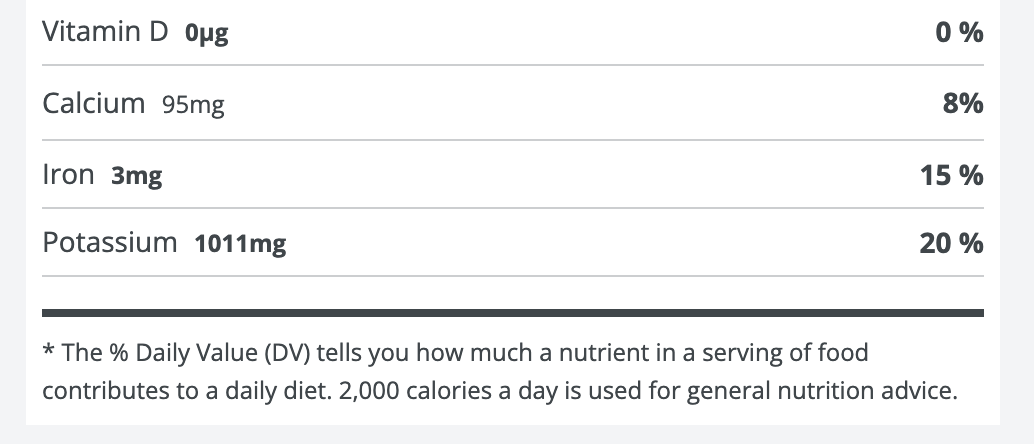1034x444 pixels.
Task: Click the Vitamin D nutrient label
Action: point(106,32)
